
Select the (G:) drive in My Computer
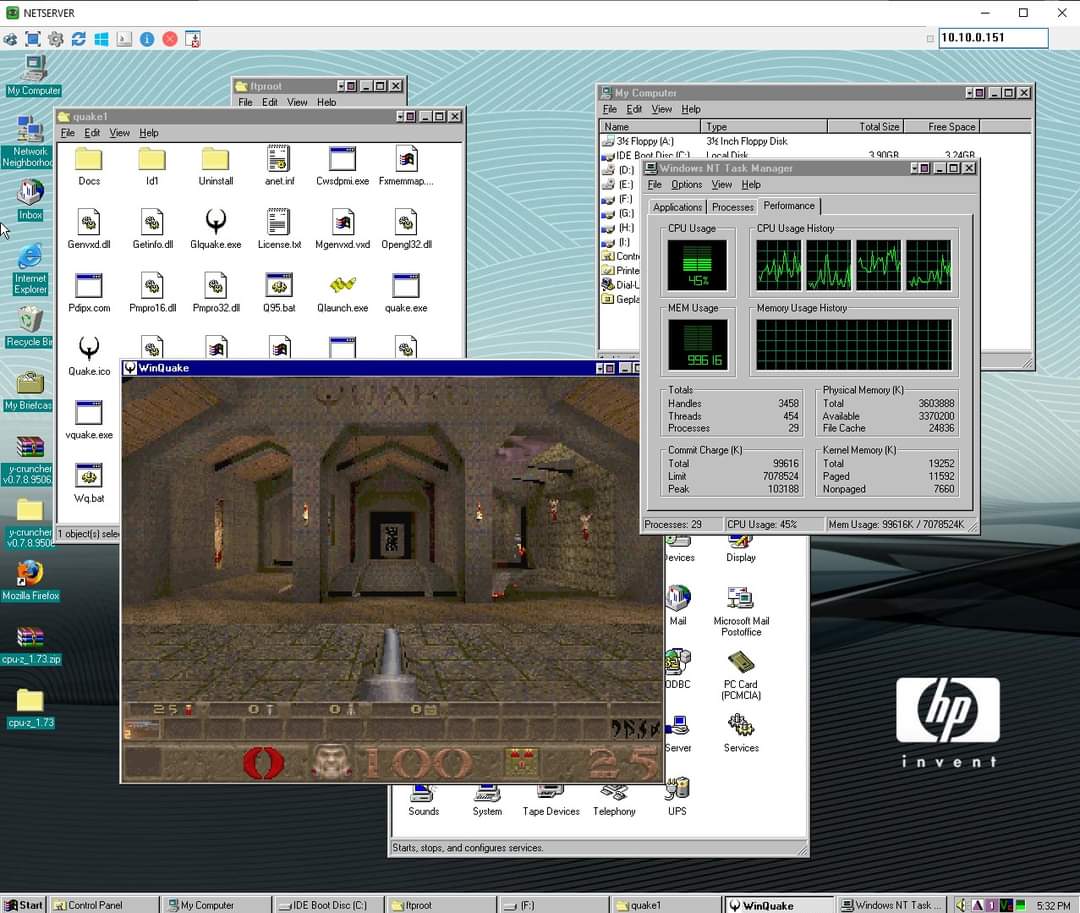[x=619, y=213]
